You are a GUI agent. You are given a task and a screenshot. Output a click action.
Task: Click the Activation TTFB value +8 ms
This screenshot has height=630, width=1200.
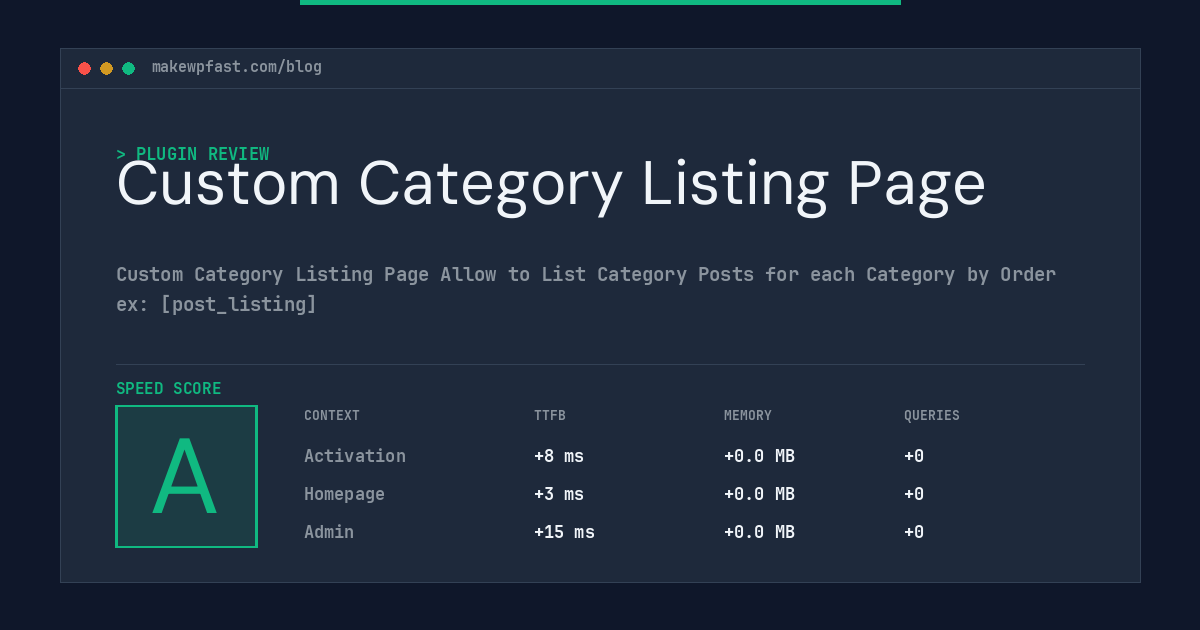pyautogui.click(x=559, y=456)
